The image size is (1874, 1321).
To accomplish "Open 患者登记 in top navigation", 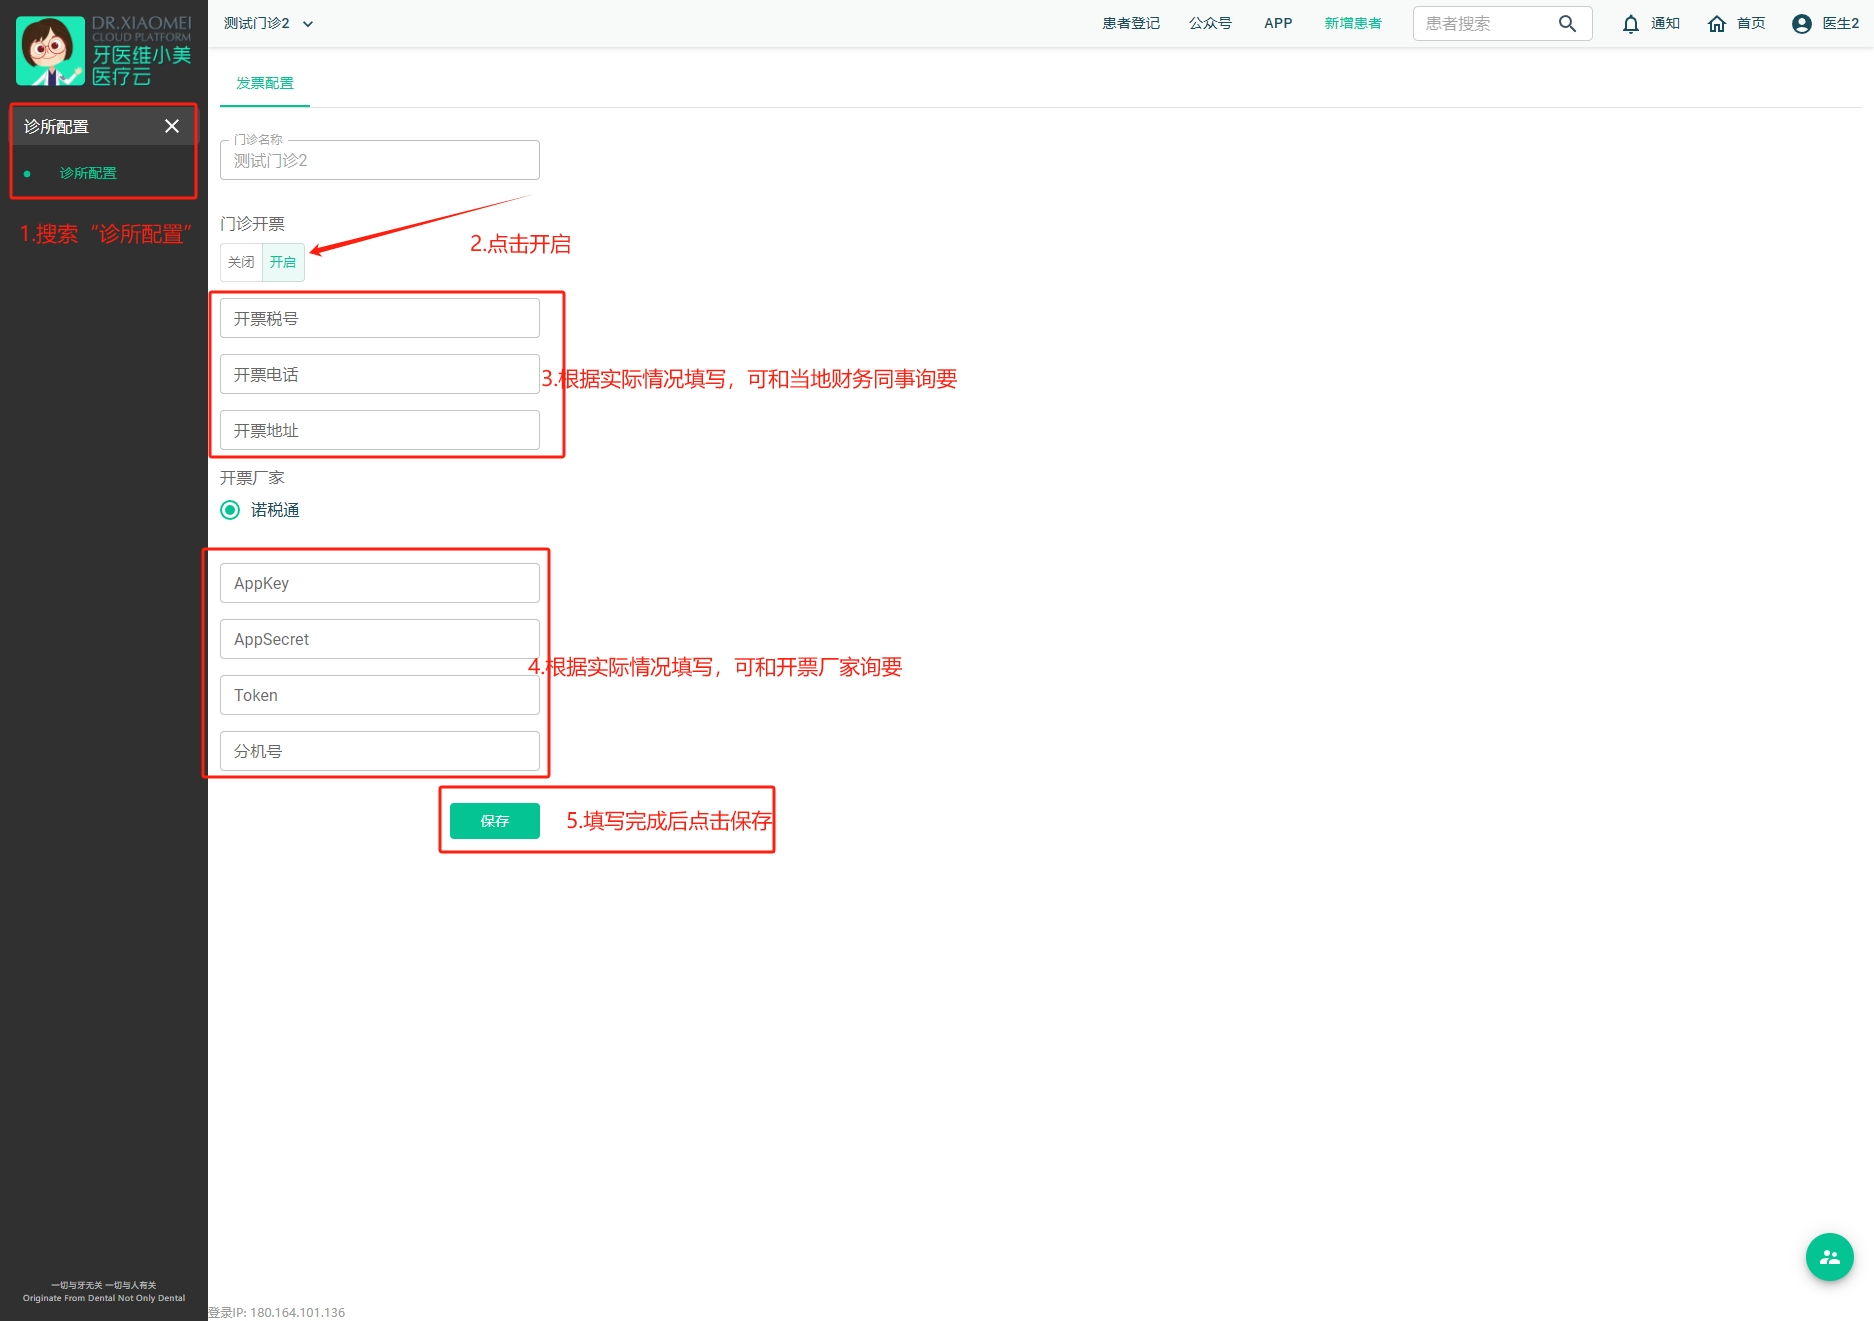I will (1131, 24).
